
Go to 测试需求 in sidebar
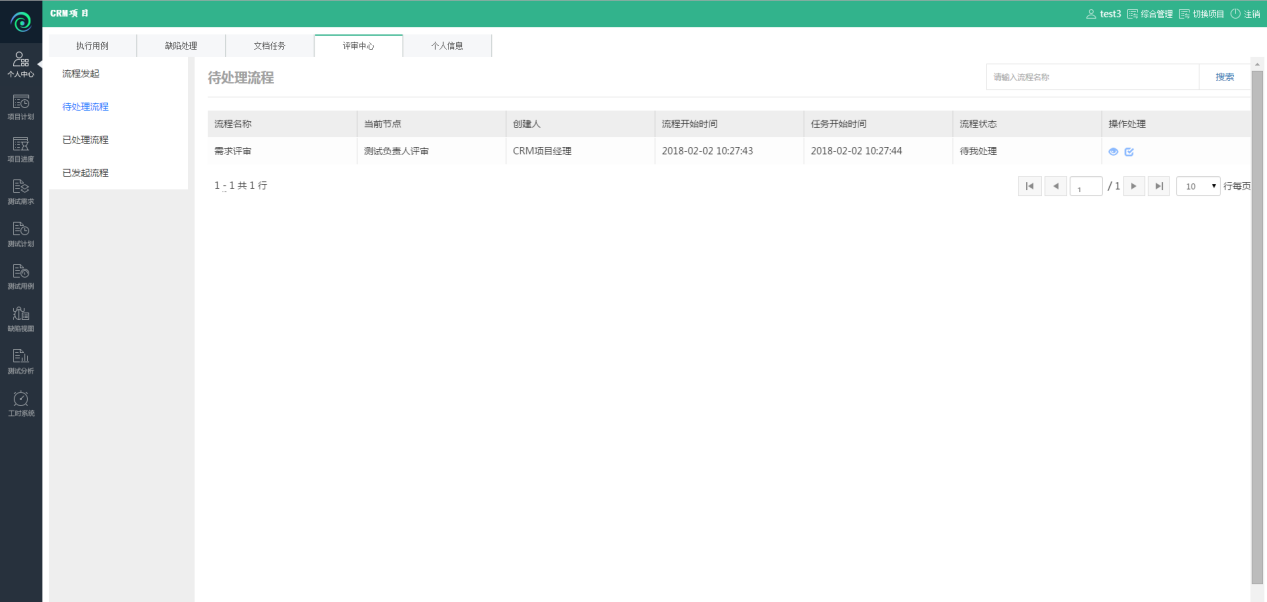(20, 191)
